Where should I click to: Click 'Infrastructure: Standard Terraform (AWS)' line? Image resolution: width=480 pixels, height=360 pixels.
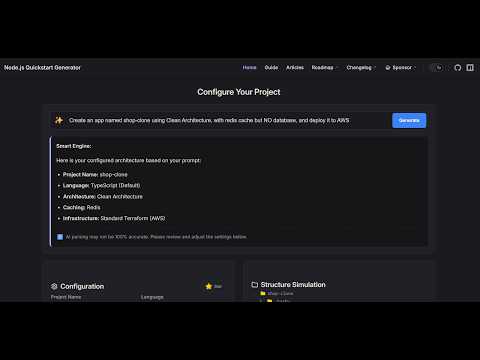(x=114, y=218)
